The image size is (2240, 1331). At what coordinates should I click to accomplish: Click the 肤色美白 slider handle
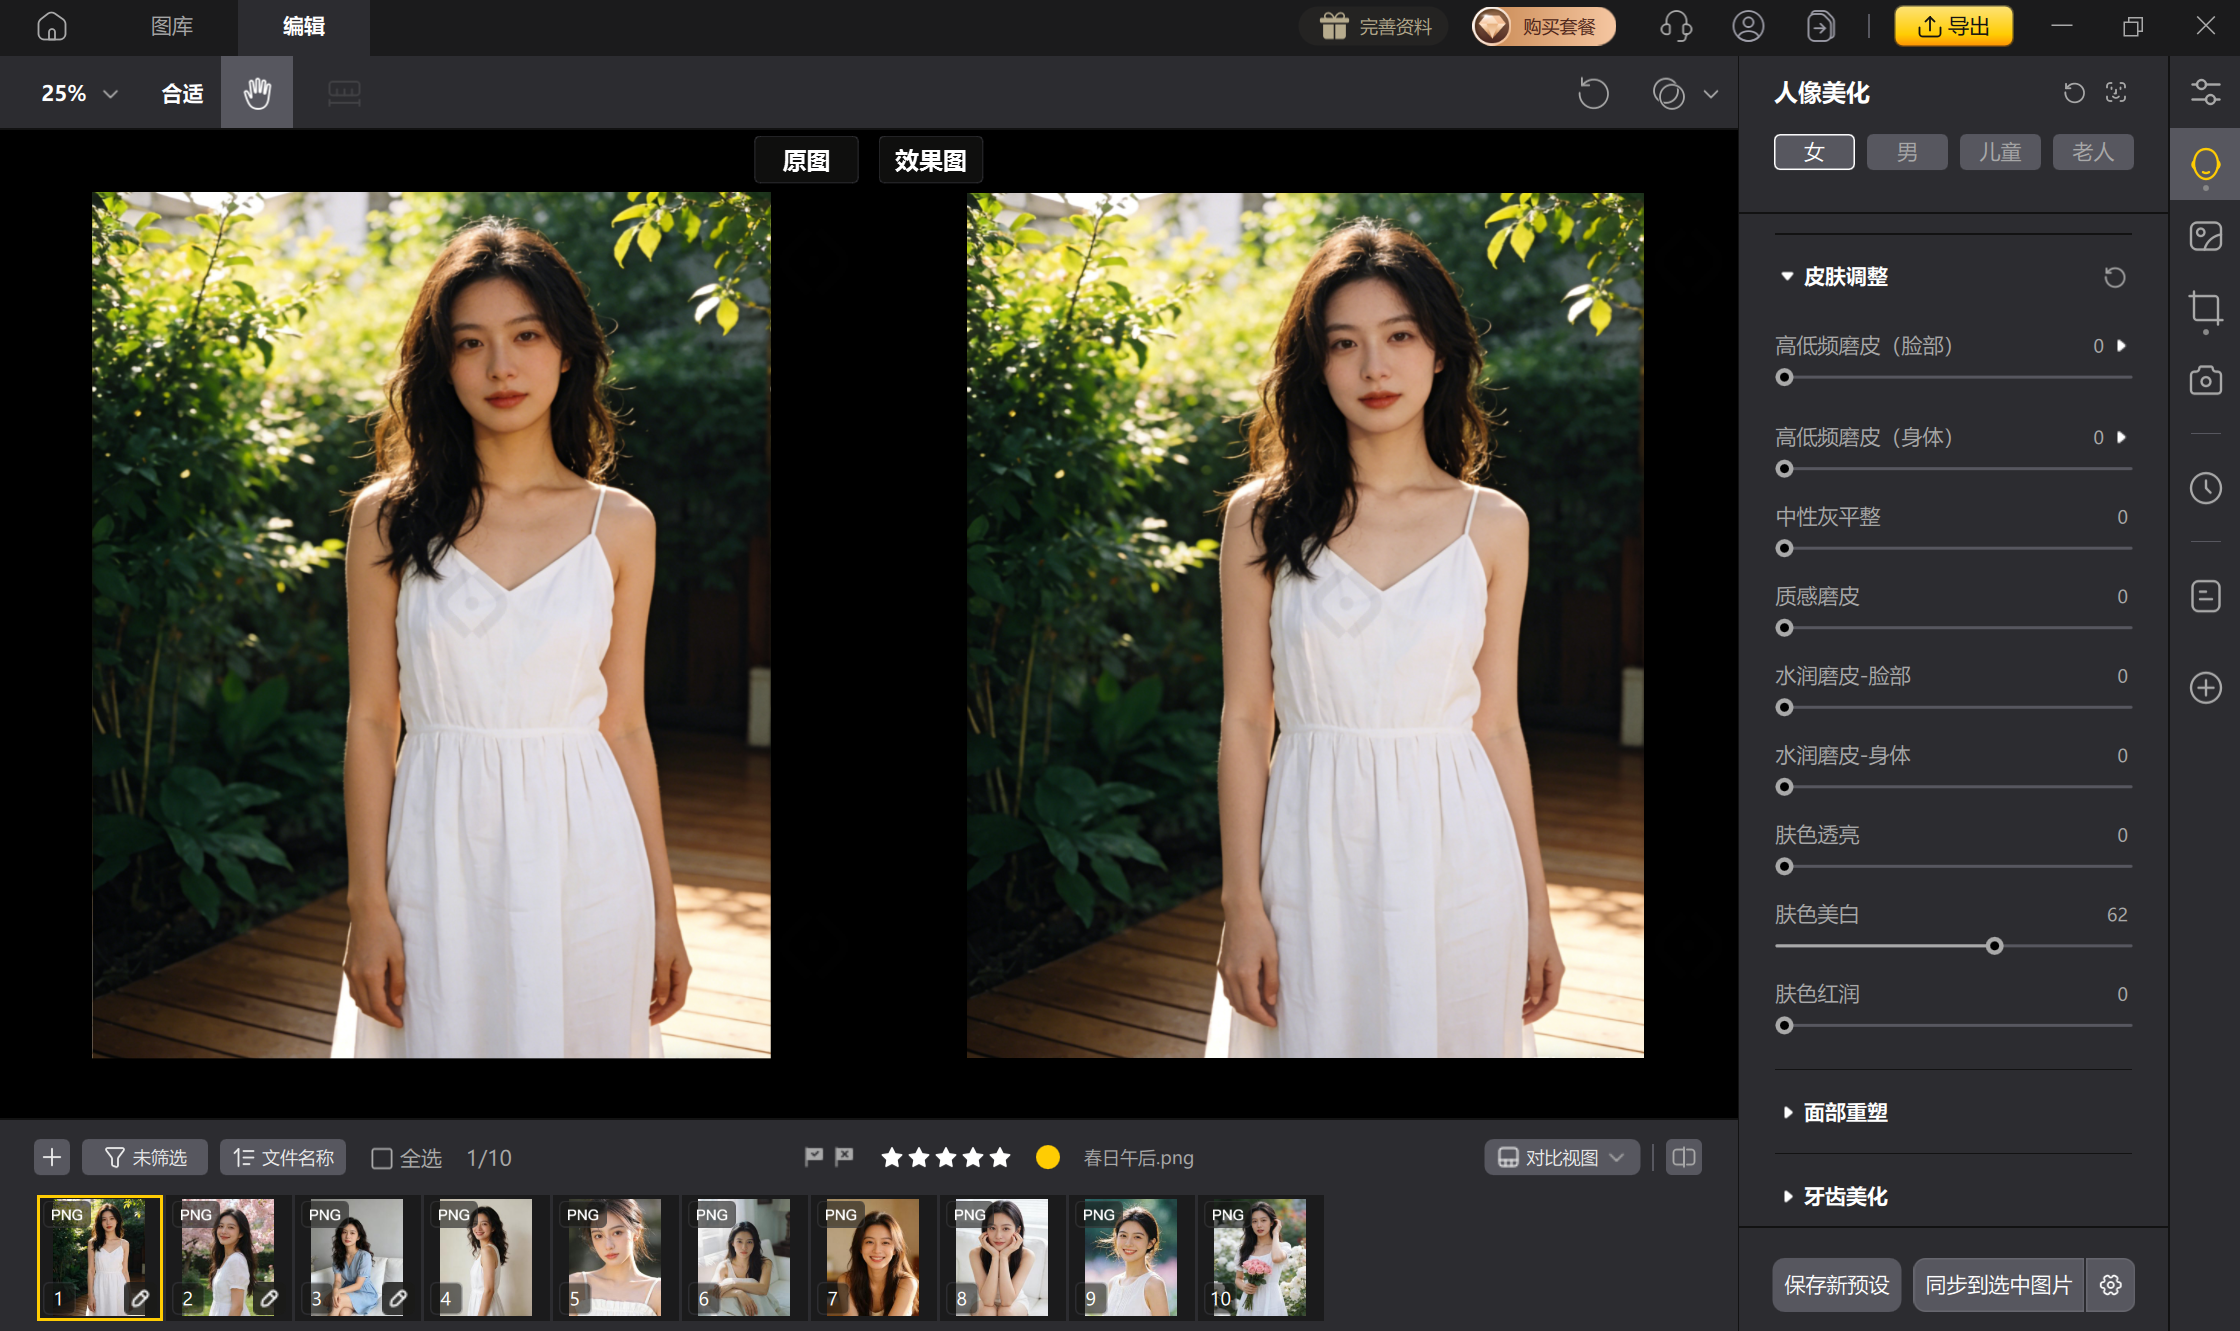click(1995, 946)
